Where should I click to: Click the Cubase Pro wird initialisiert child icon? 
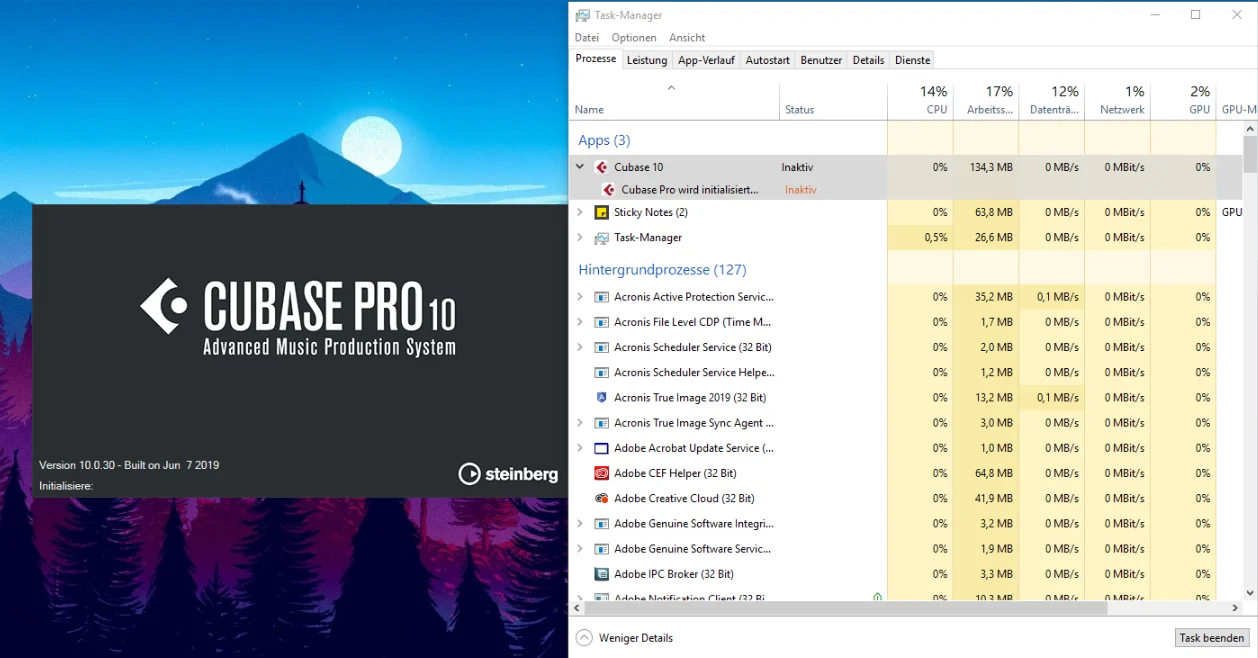(x=609, y=189)
